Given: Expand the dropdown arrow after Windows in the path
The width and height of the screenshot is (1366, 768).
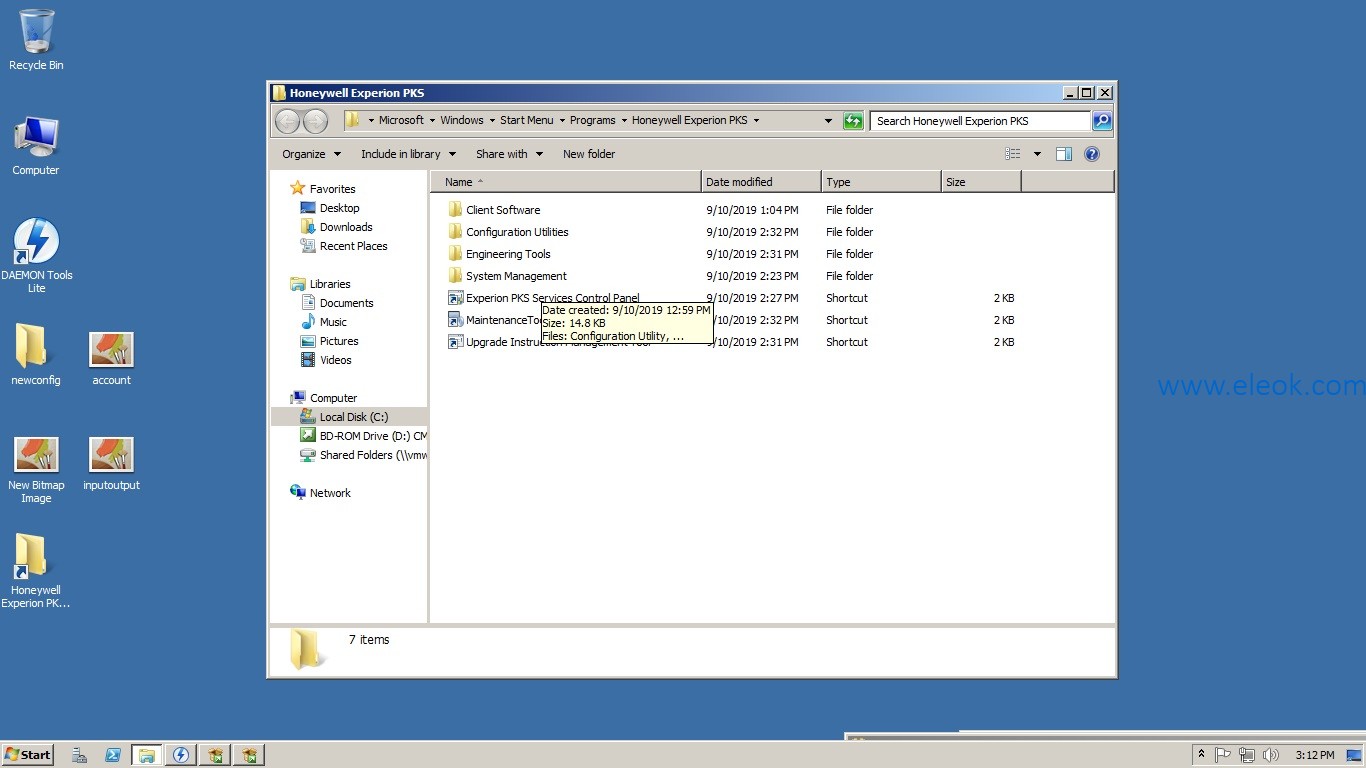Looking at the screenshot, I should click(492, 121).
